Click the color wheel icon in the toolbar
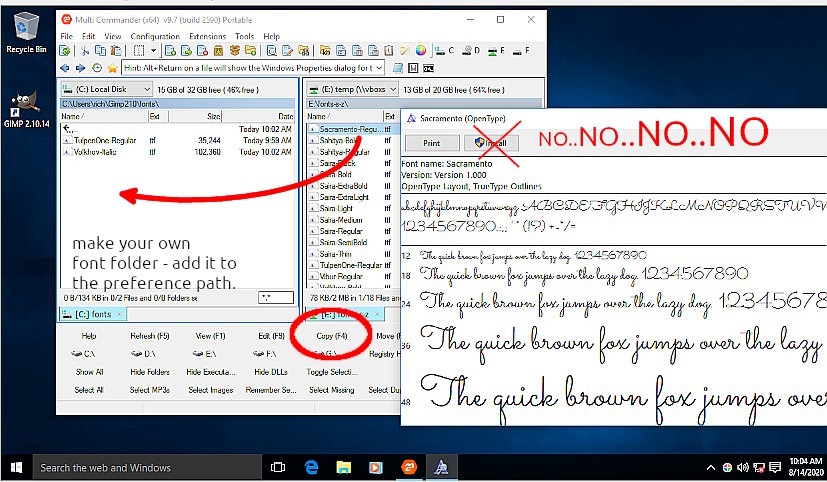Viewport: 827px width, 482px height. 421,51
